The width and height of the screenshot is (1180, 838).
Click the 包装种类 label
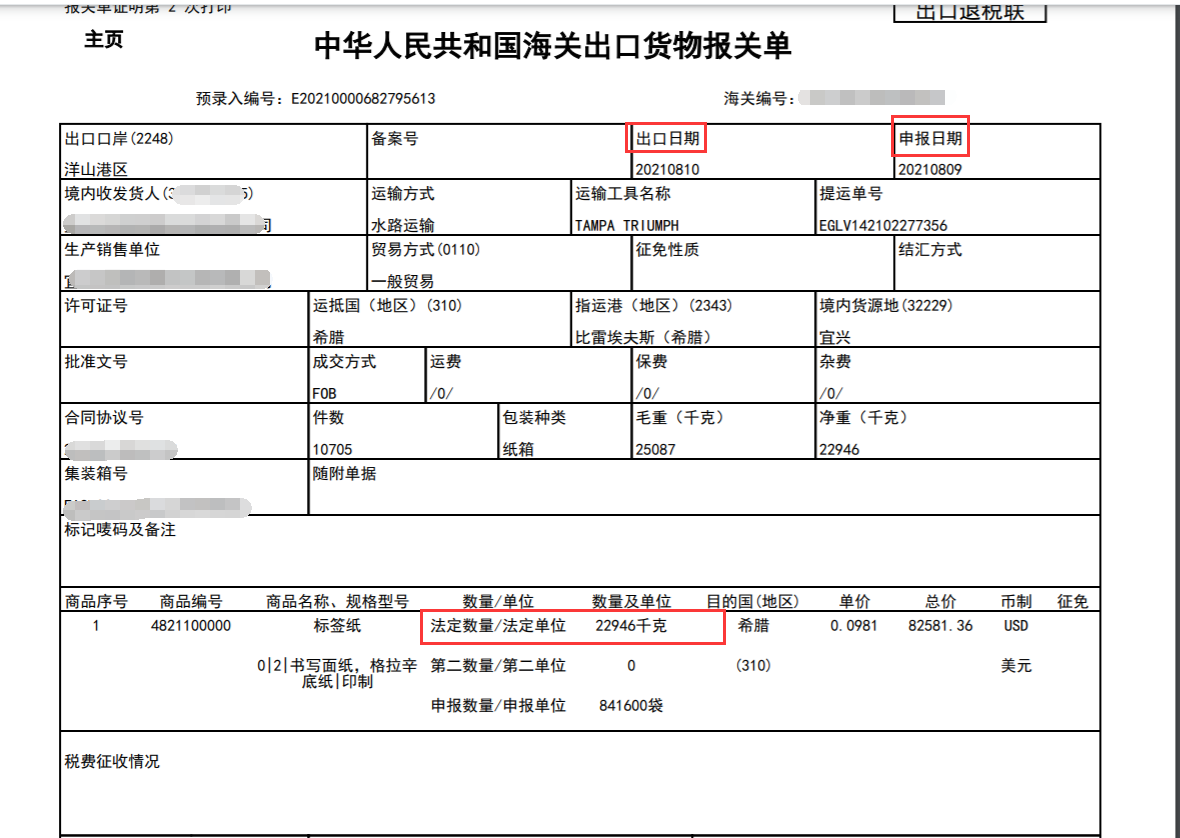[x=534, y=417]
